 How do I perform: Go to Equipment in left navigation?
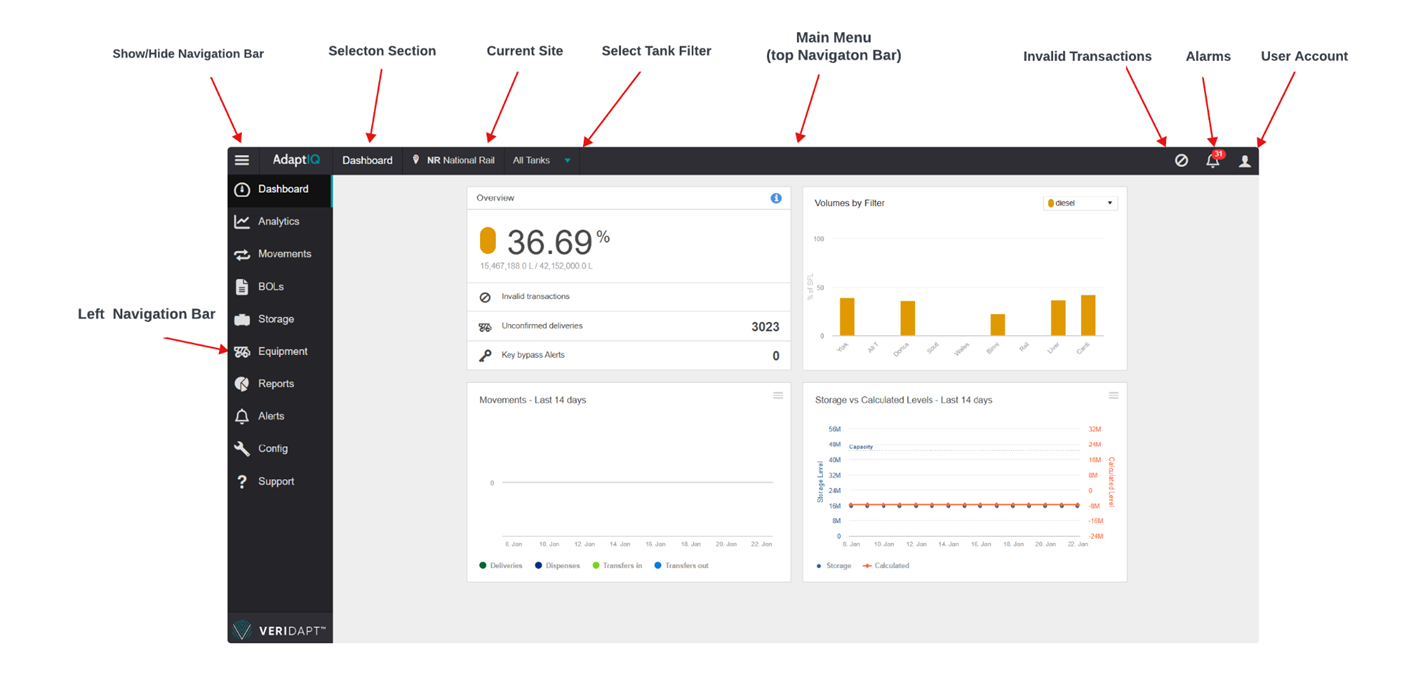coord(282,352)
